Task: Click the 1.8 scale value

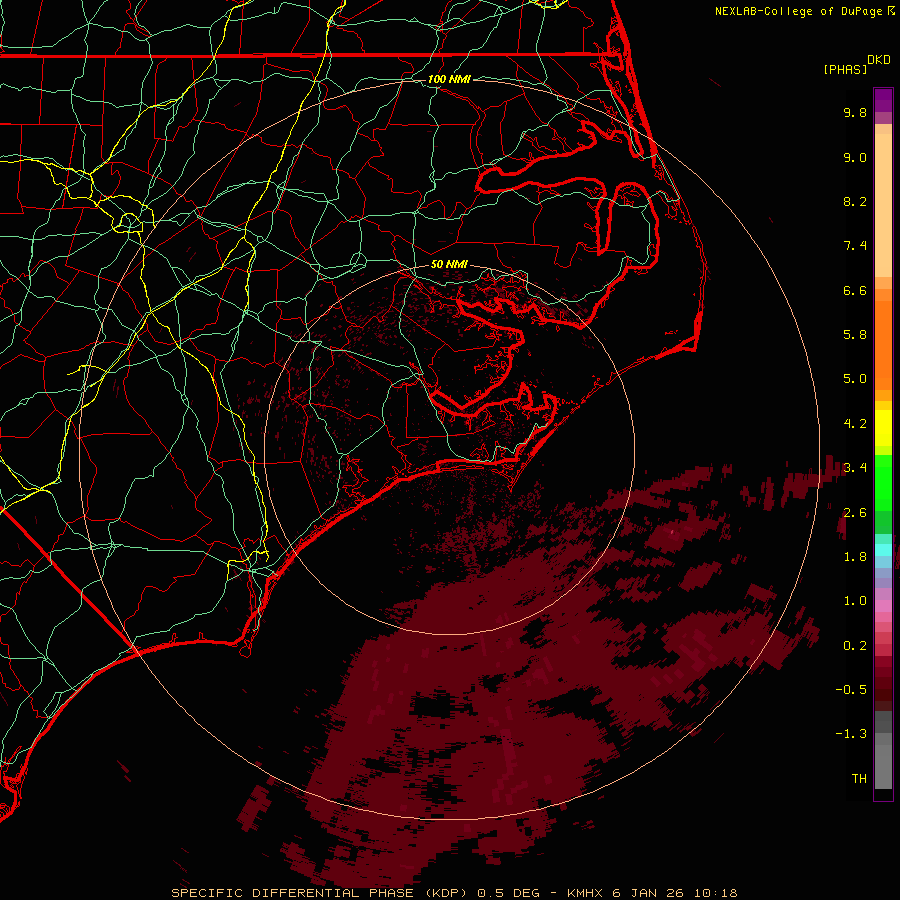Action: pos(855,557)
